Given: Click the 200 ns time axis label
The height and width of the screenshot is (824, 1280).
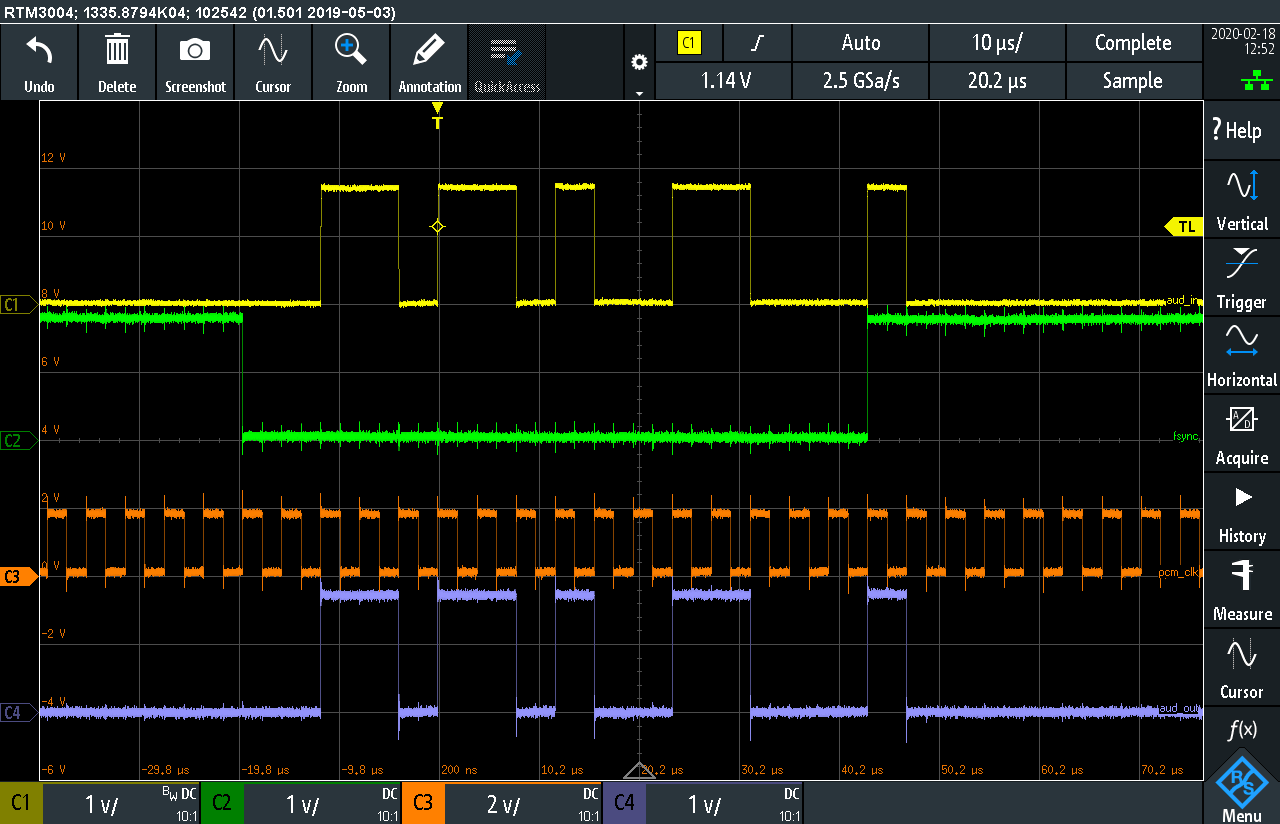Looking at the screenshot, I should (x=457, y=770).
